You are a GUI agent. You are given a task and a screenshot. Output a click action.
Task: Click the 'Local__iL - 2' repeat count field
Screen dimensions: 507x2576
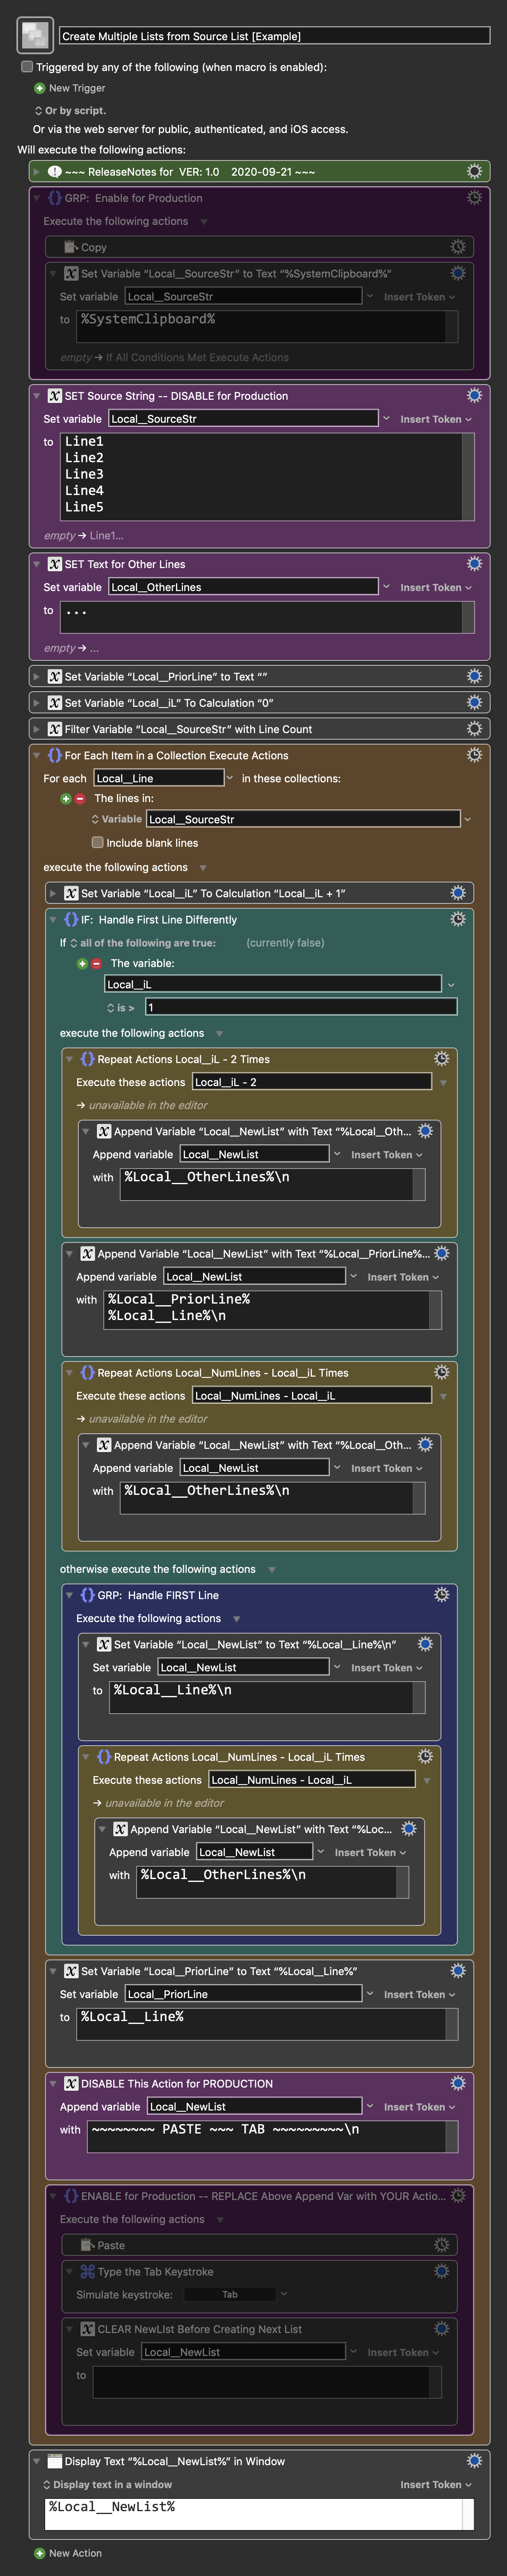[312, 1082]
